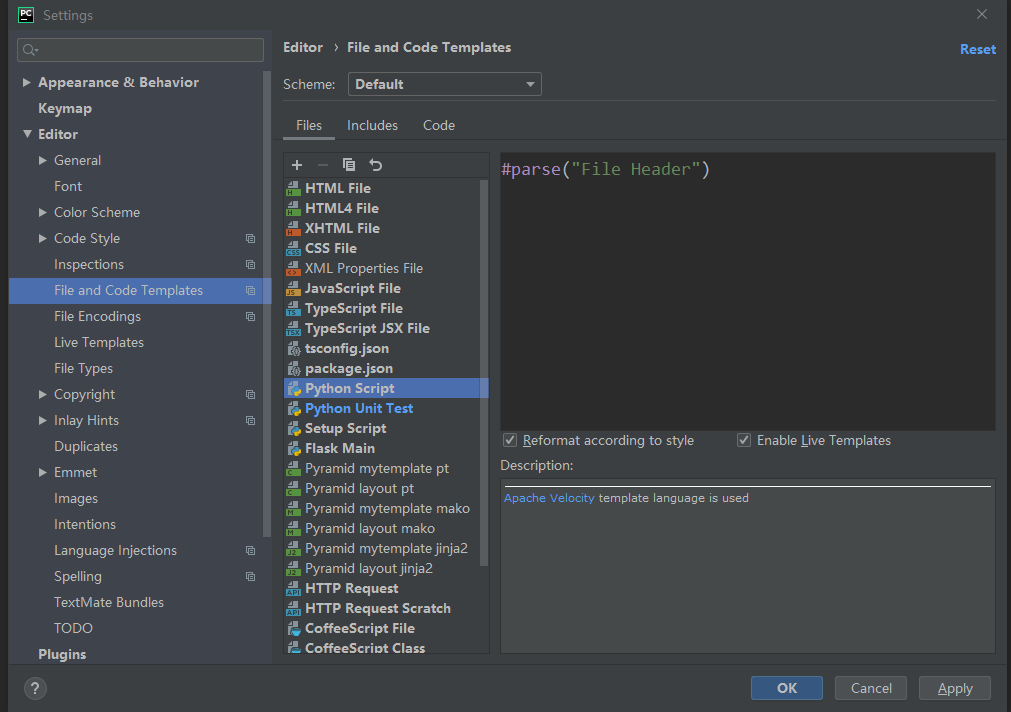Expand the Emmet node
1011x712 pixels.
pos(43,473)
